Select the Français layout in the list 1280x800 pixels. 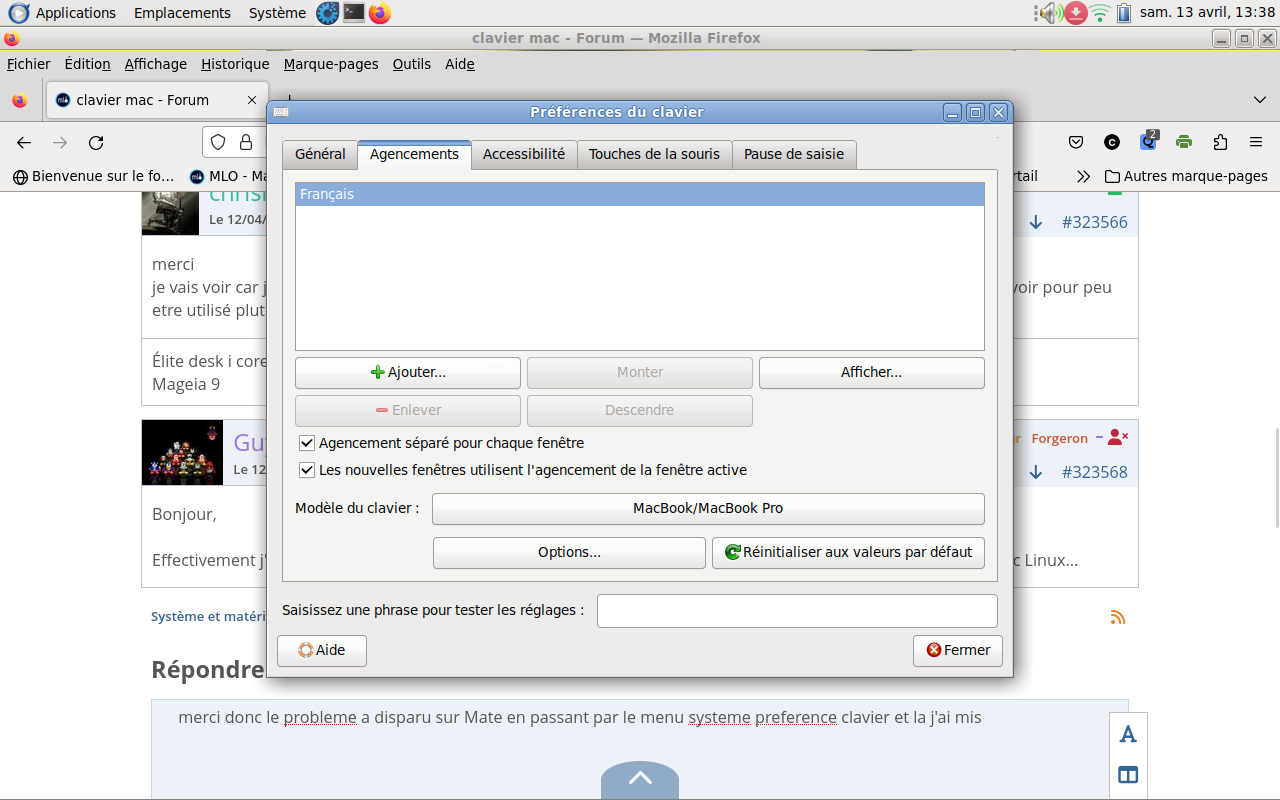[640, 194]
